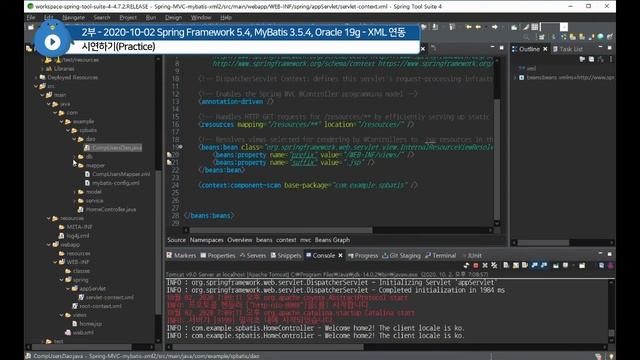
Task: Open the JUnit view tab
Action: pyautogui.click(x=472, y=256)
